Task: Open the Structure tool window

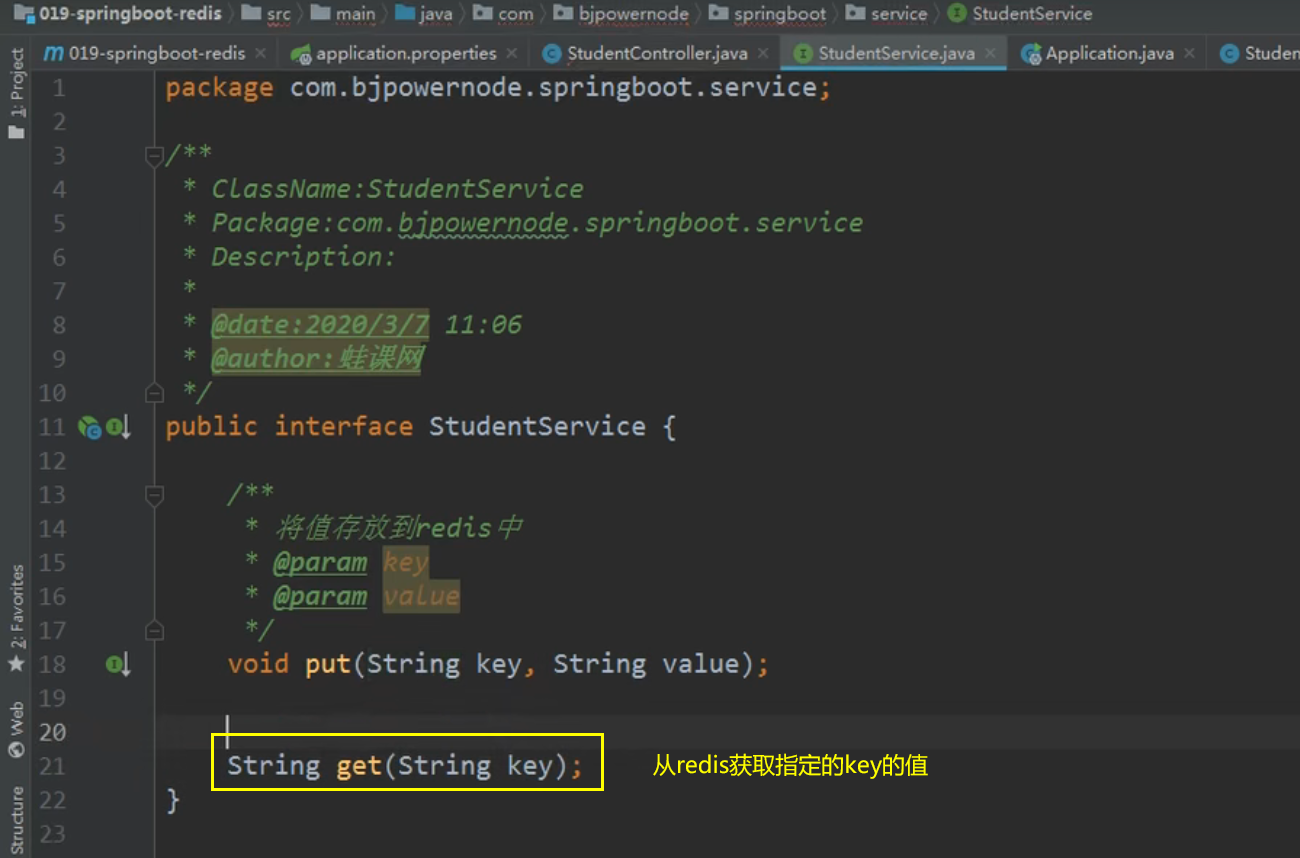Action: click(x=16, y=822)
